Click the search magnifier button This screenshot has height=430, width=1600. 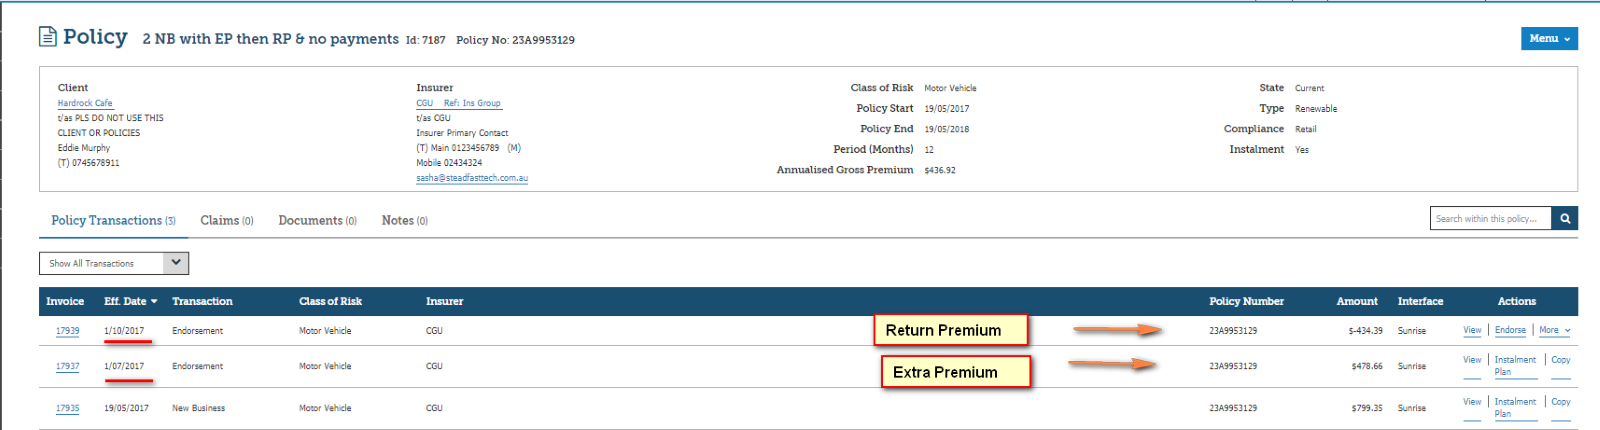click(1565, 218)
